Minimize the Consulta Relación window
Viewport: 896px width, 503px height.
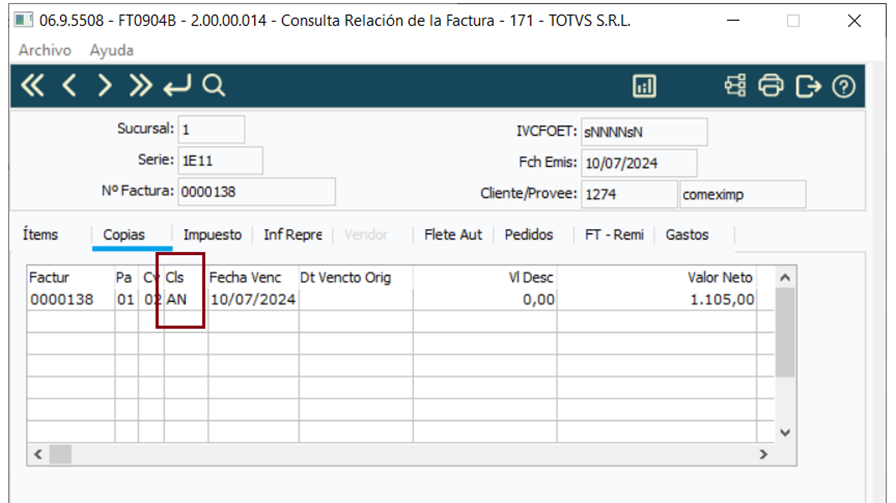coord(733,21)
